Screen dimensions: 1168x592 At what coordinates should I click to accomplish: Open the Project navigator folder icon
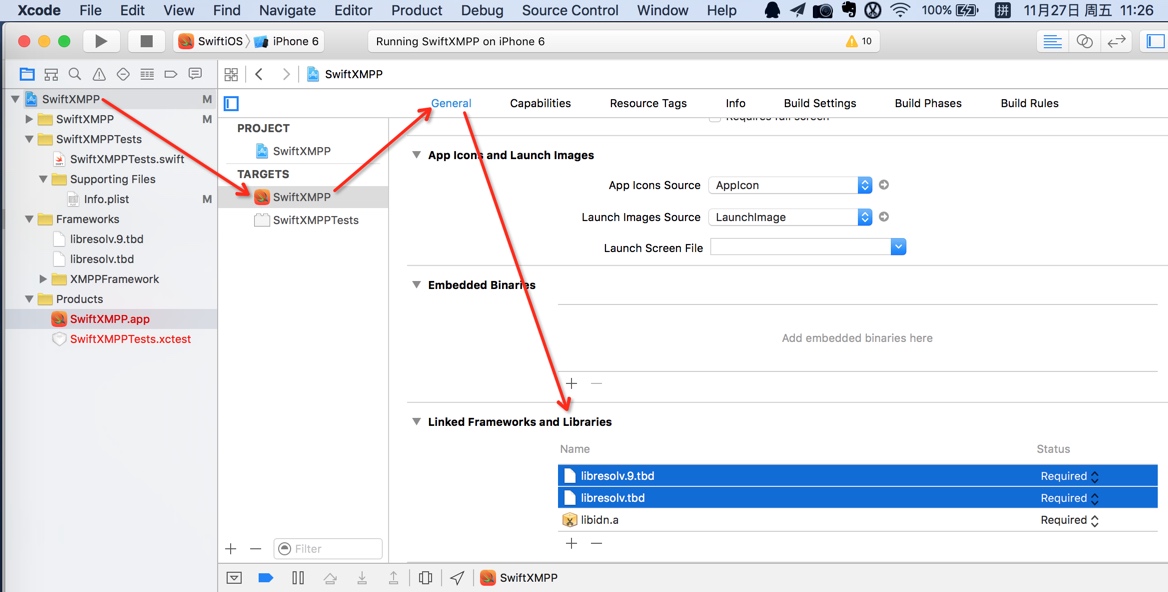[27, 74]
